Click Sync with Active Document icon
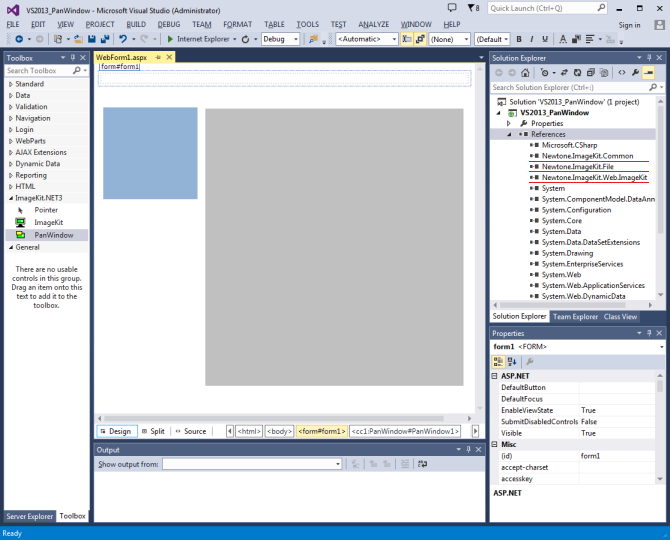 pyautogui.click(x=564, y=73)
